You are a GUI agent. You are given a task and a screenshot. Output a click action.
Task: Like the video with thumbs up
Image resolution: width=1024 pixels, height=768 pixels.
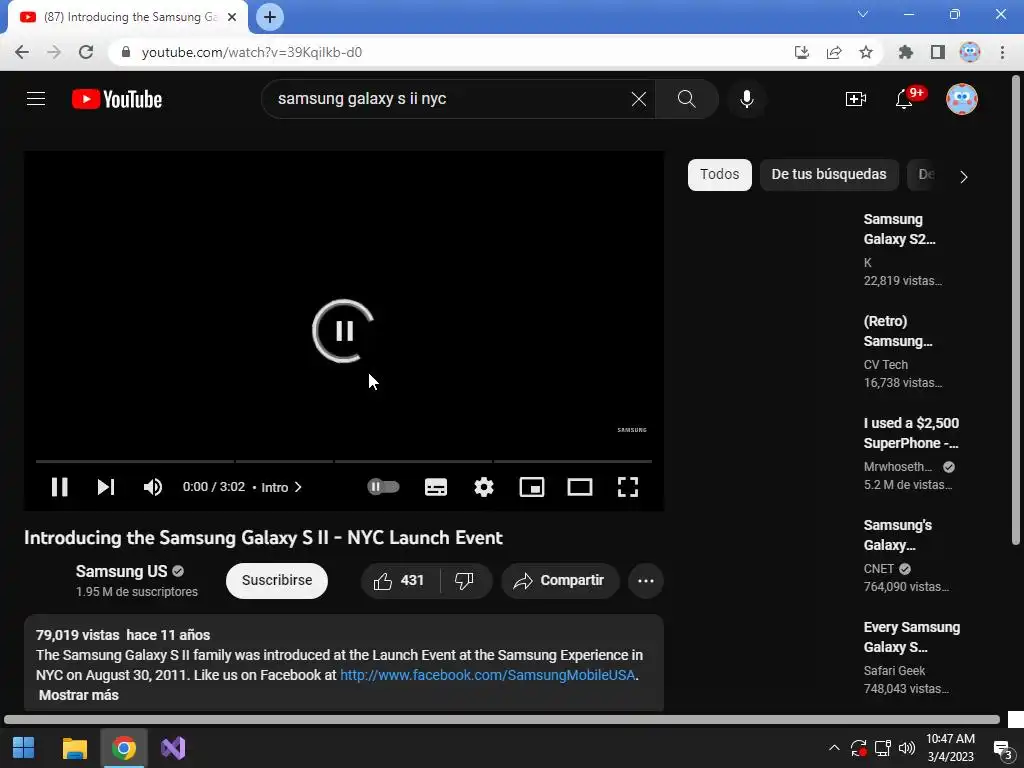pos(400,581)
